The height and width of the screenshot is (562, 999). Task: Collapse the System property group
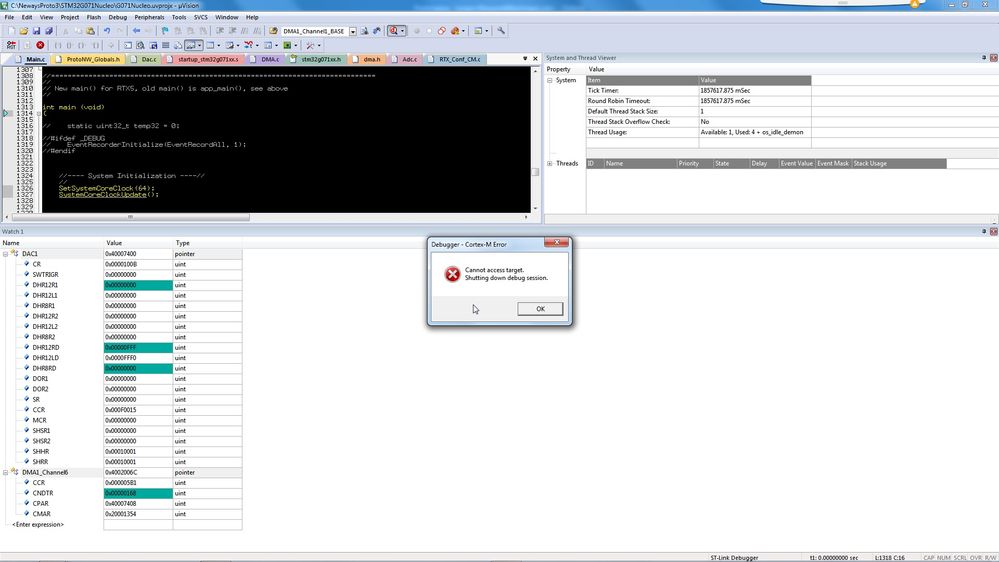click(x=549, y=80)
